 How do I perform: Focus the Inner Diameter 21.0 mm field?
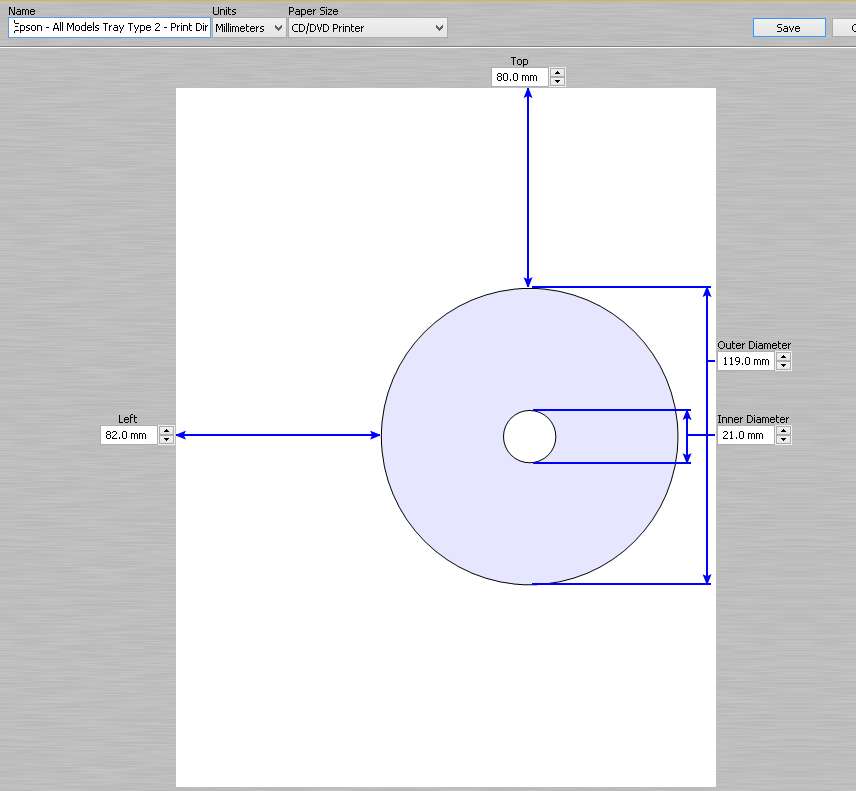745,435
